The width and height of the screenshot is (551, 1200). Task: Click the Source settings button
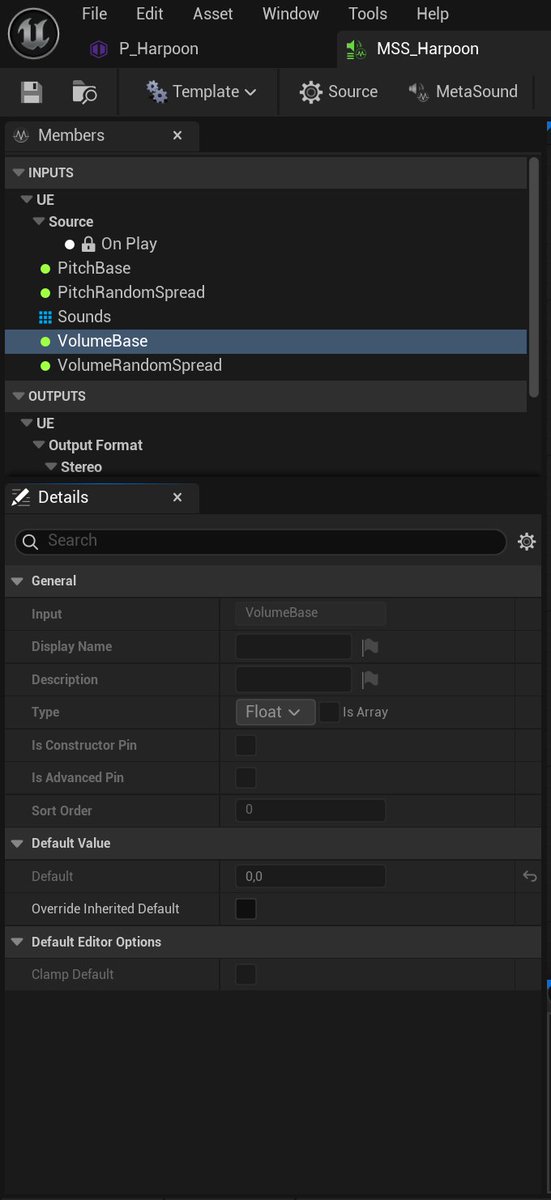pyautogui.click(x=338, y=92)
